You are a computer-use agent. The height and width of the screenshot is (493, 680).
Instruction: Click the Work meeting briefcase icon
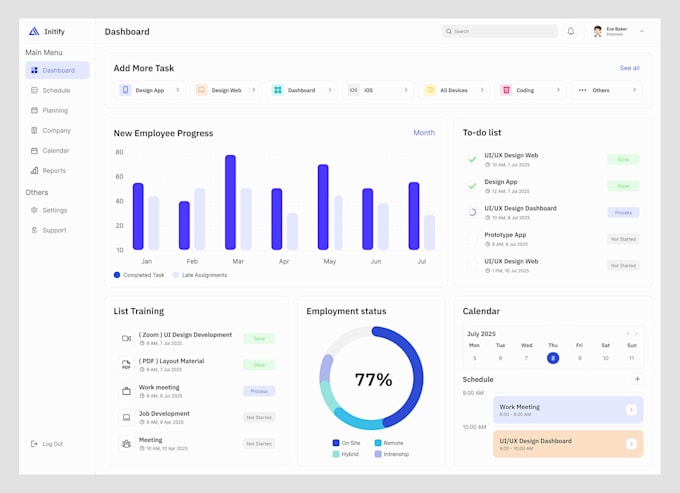pos(126,391)
